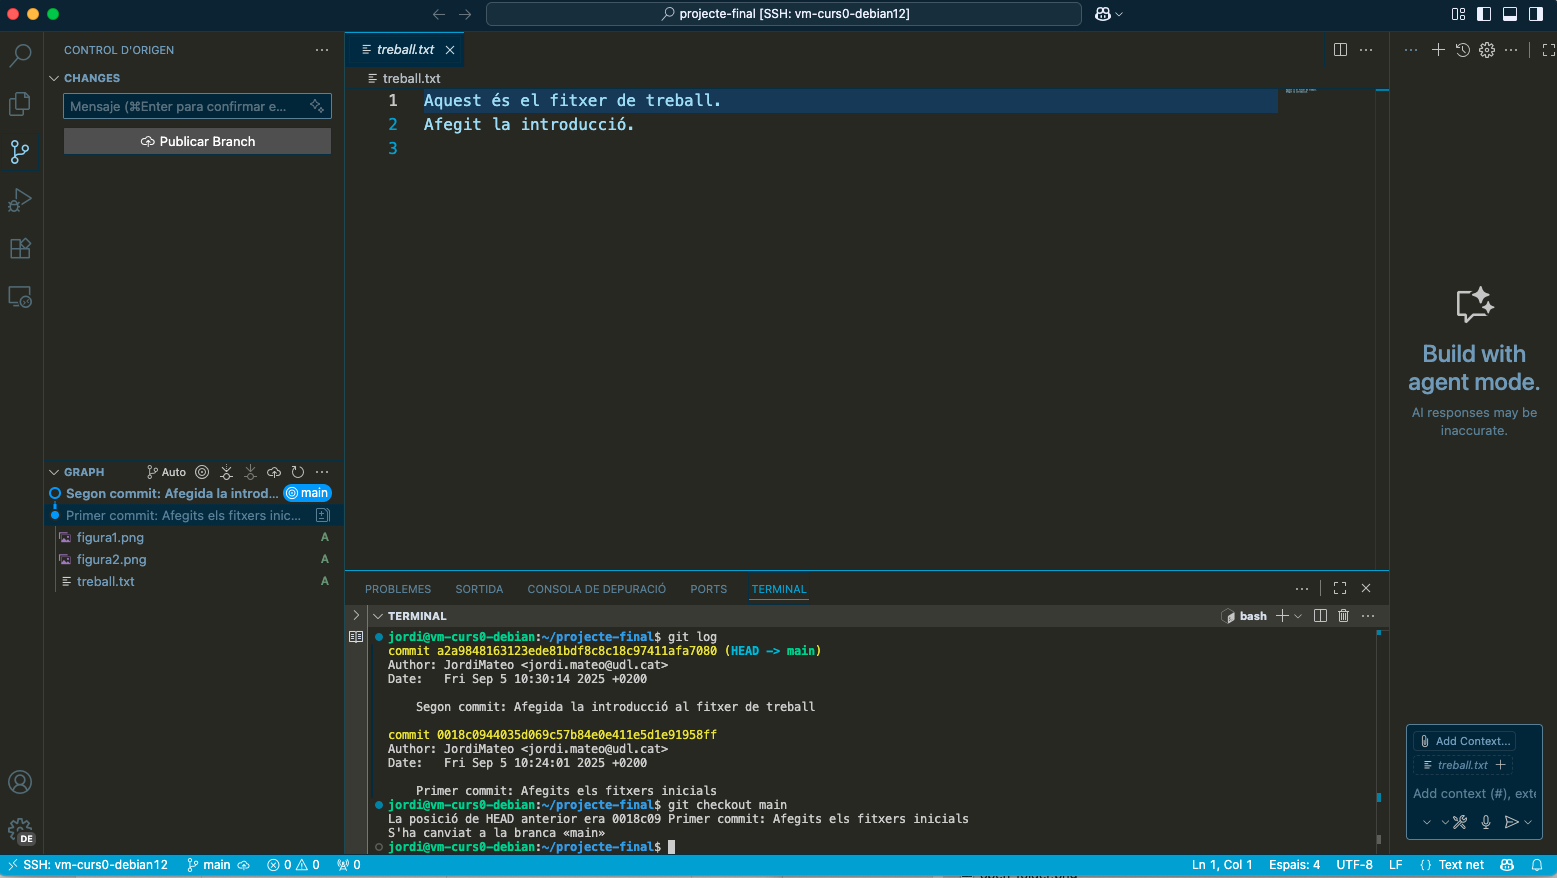1557x878 pixels.
Task: Go to current history item in Graph
Action: coord(202,472)
